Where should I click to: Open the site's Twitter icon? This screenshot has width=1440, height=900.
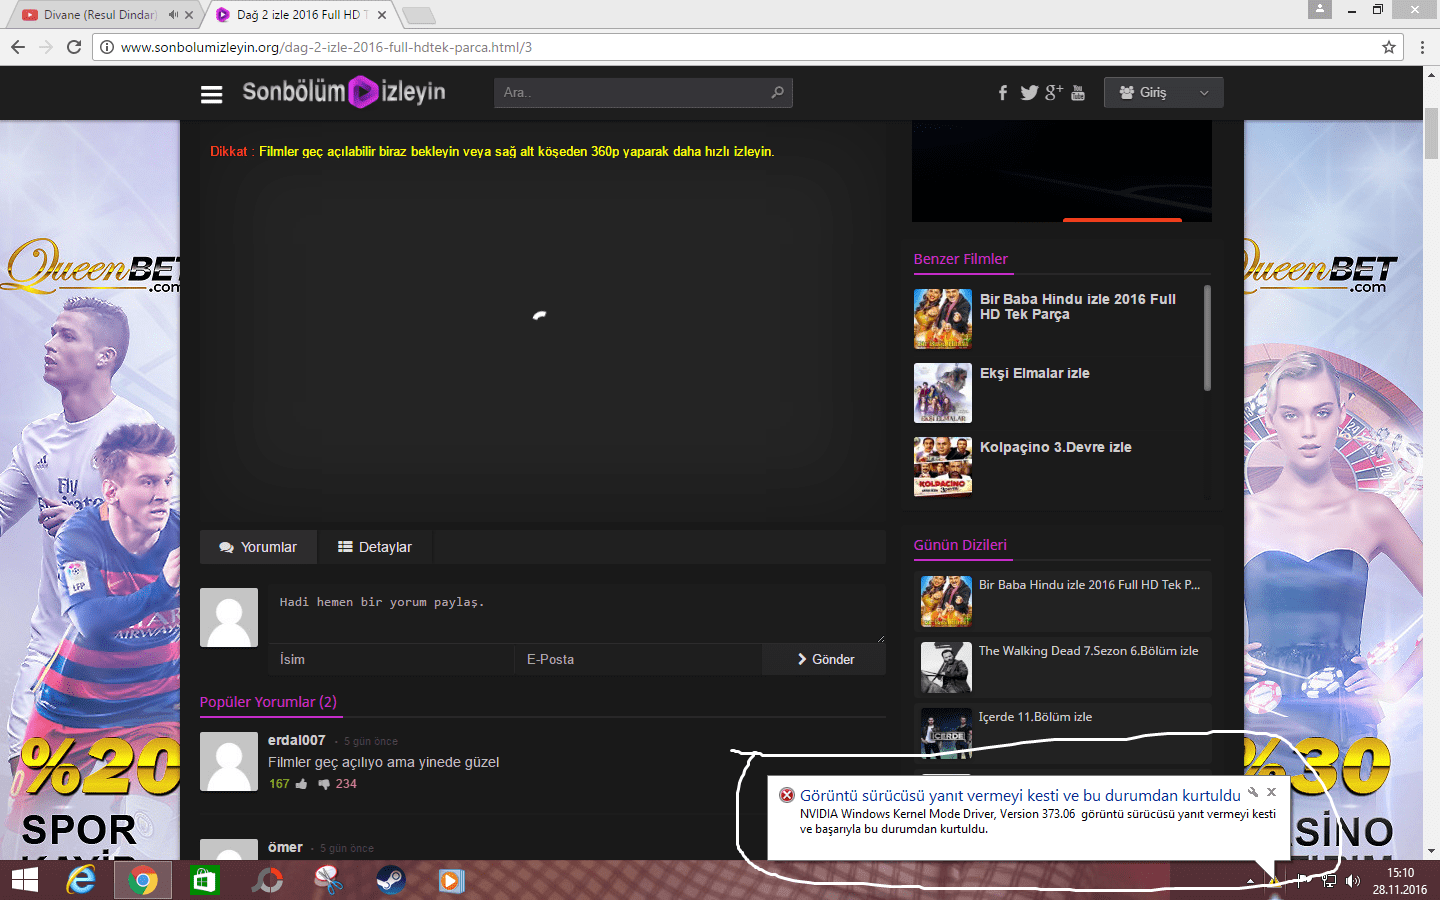1029,93
